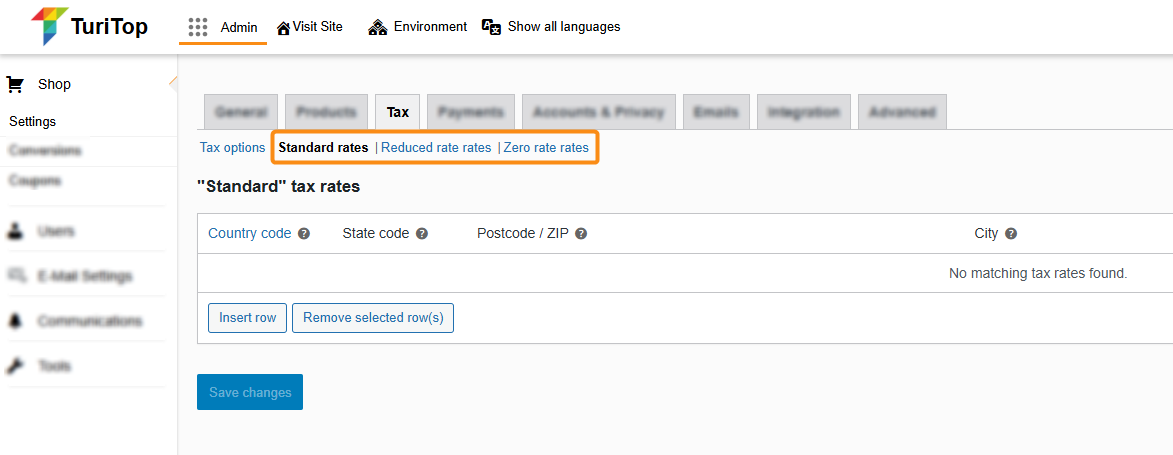
Task: Click the TuriTop logo
Action: [x=90, y=27]
